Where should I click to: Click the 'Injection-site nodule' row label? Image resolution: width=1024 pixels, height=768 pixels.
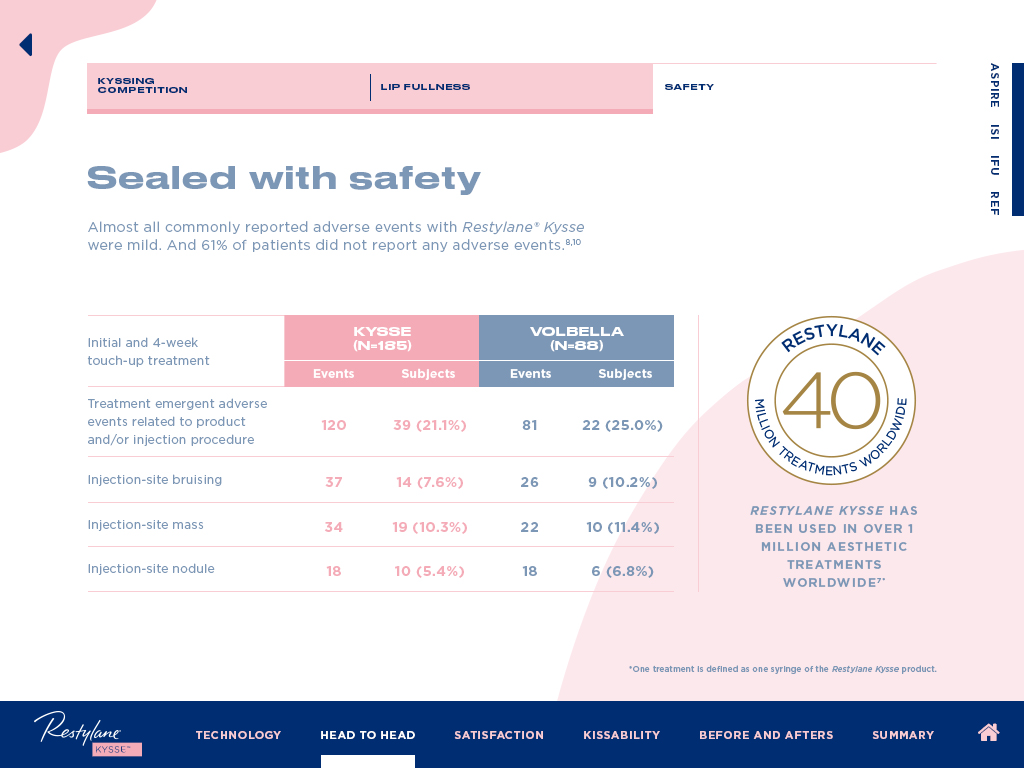(151, 569)
